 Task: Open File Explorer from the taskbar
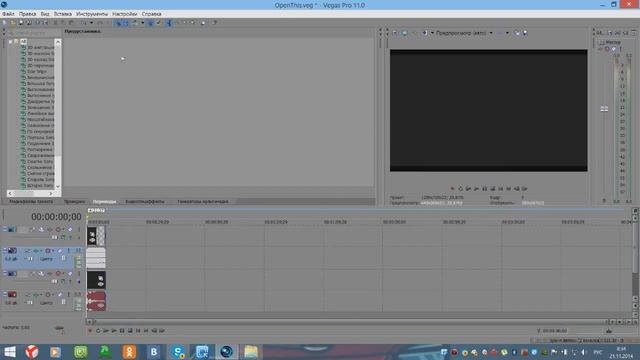click(251, 351)
